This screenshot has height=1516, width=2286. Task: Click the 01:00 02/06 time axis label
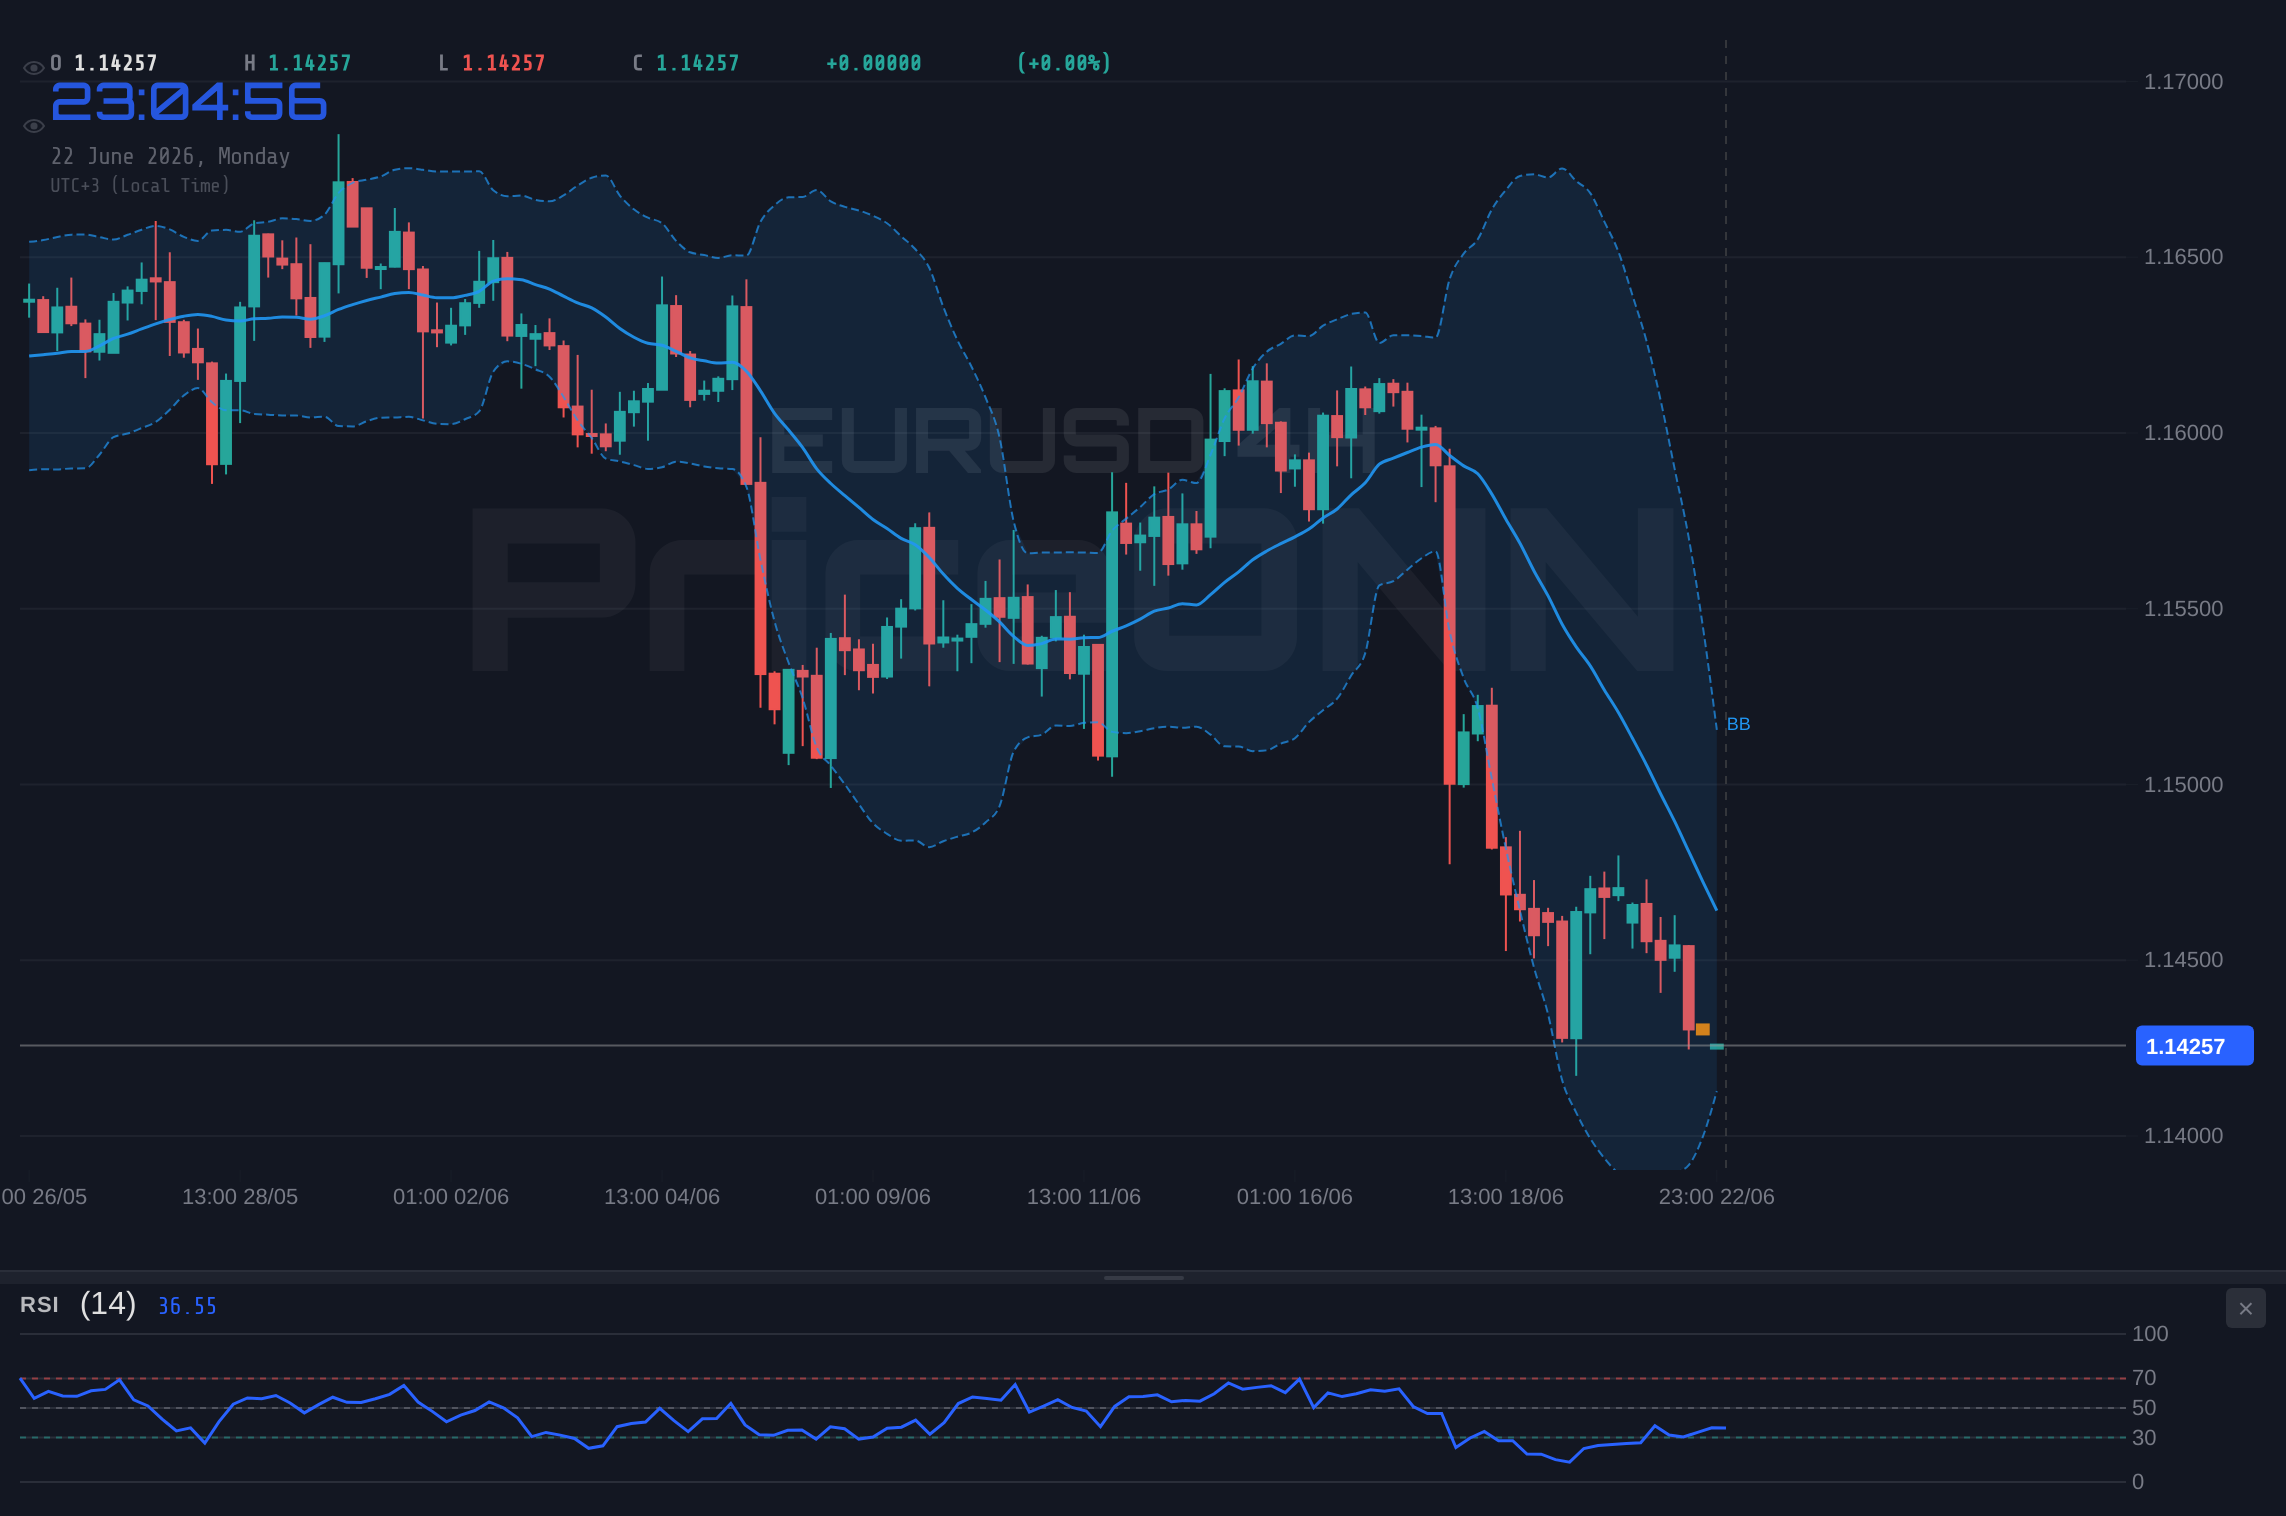coord(451,1197)
